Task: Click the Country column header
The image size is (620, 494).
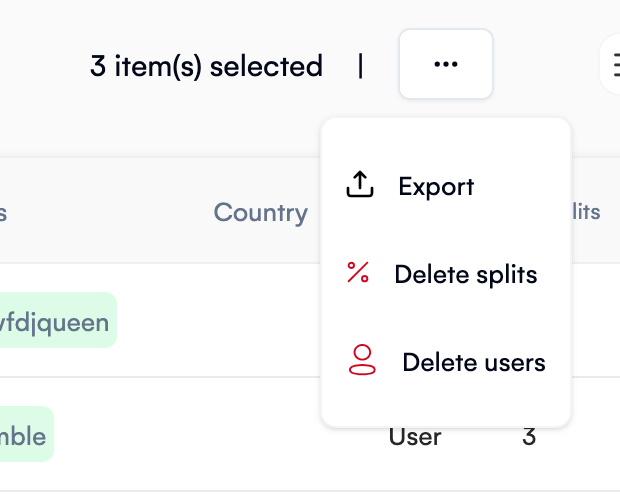Action: coord(261,212)
